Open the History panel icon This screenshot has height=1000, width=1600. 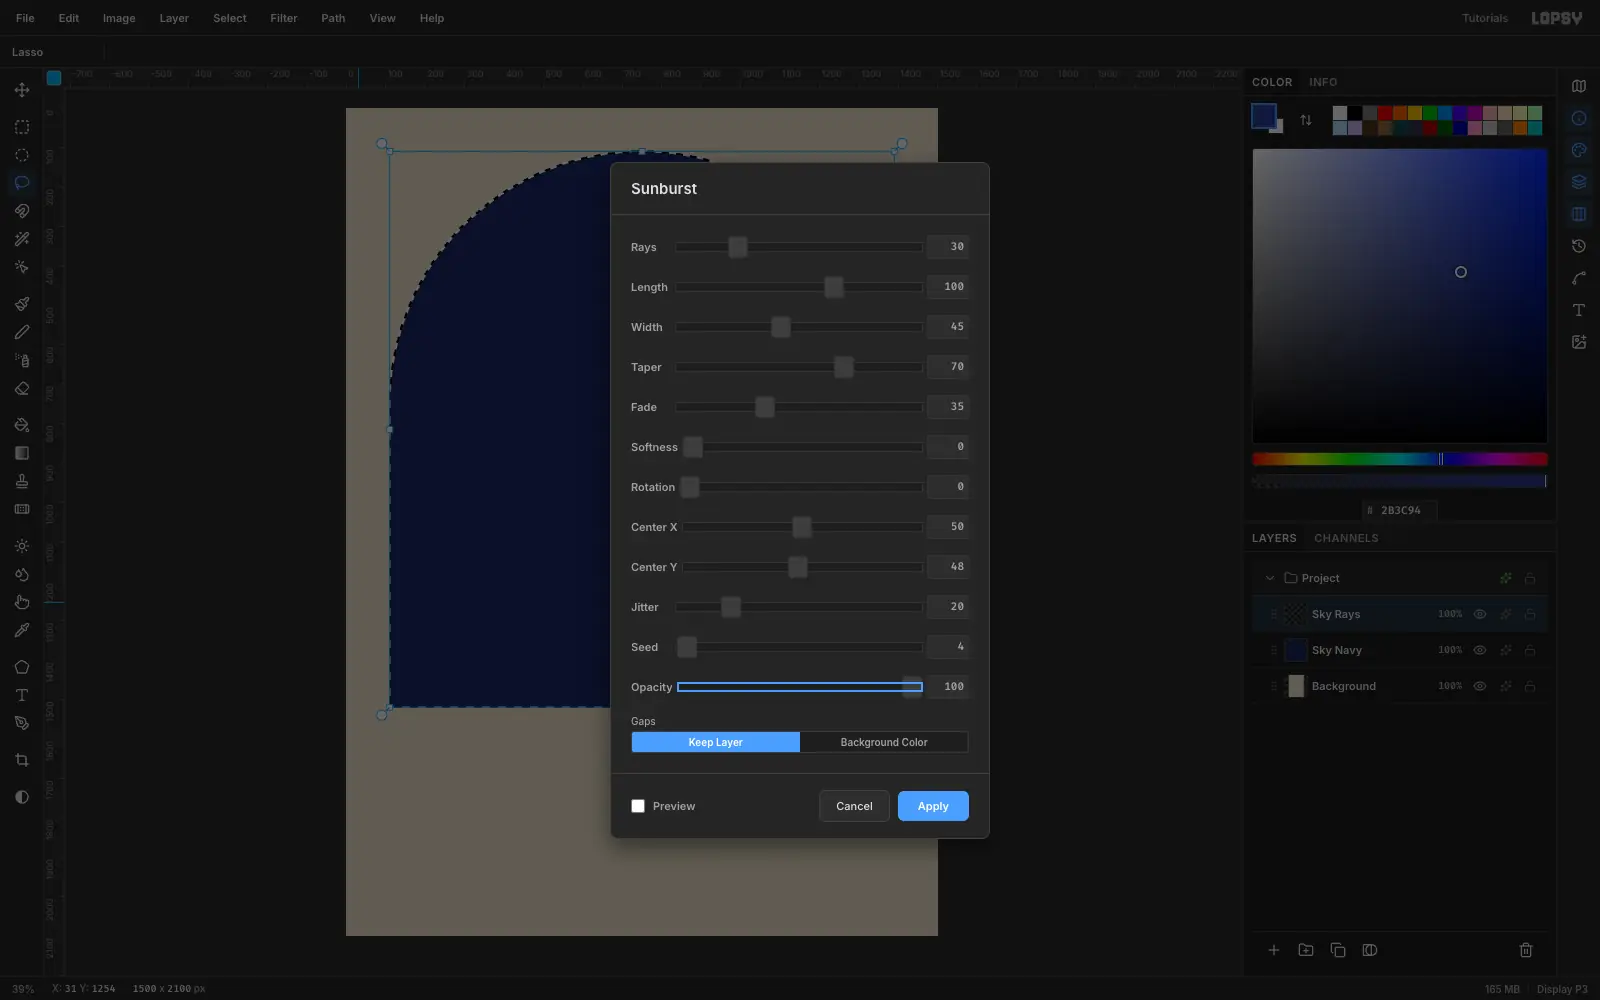tap(1579, 246)
